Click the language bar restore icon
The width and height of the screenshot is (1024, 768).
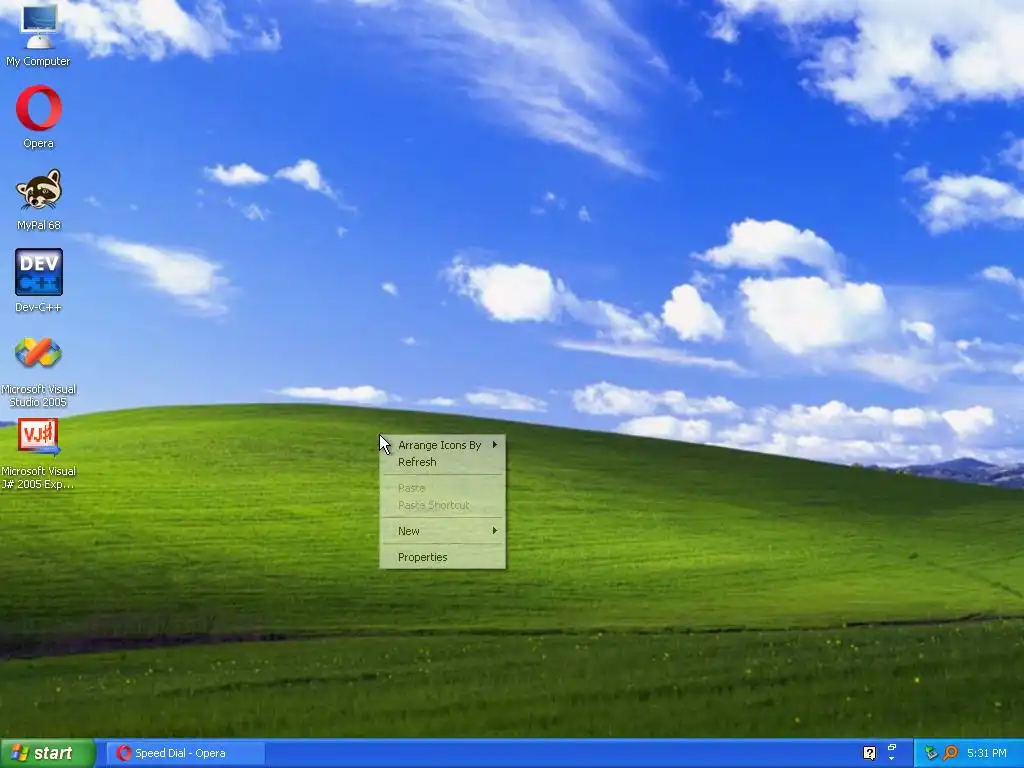point(892,747)
